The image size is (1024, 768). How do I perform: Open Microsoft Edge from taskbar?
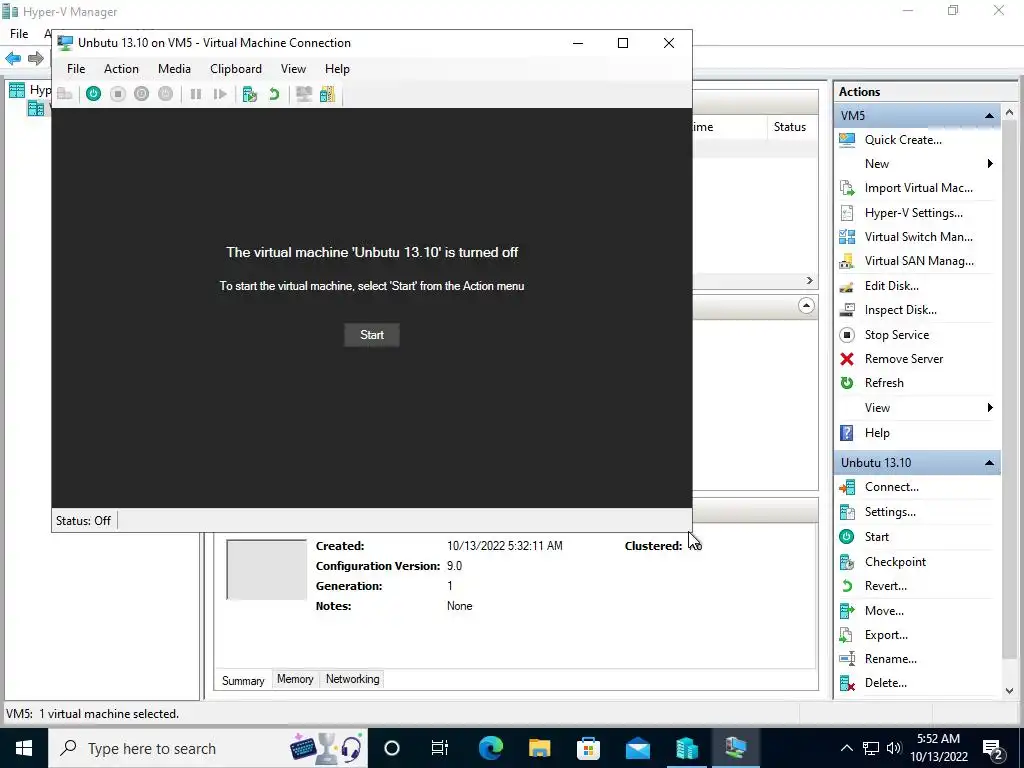[x=490, y=748]
